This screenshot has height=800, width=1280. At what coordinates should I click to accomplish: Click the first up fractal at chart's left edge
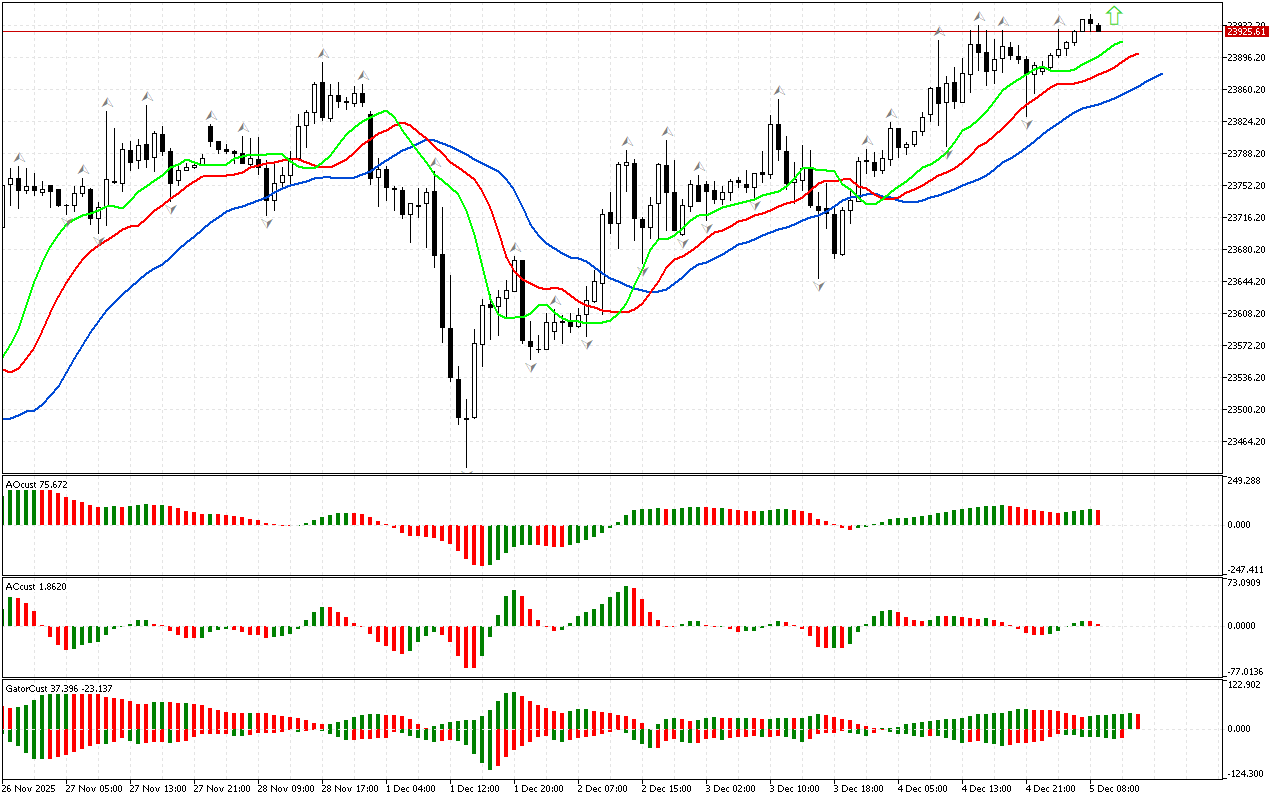(18, 158)
